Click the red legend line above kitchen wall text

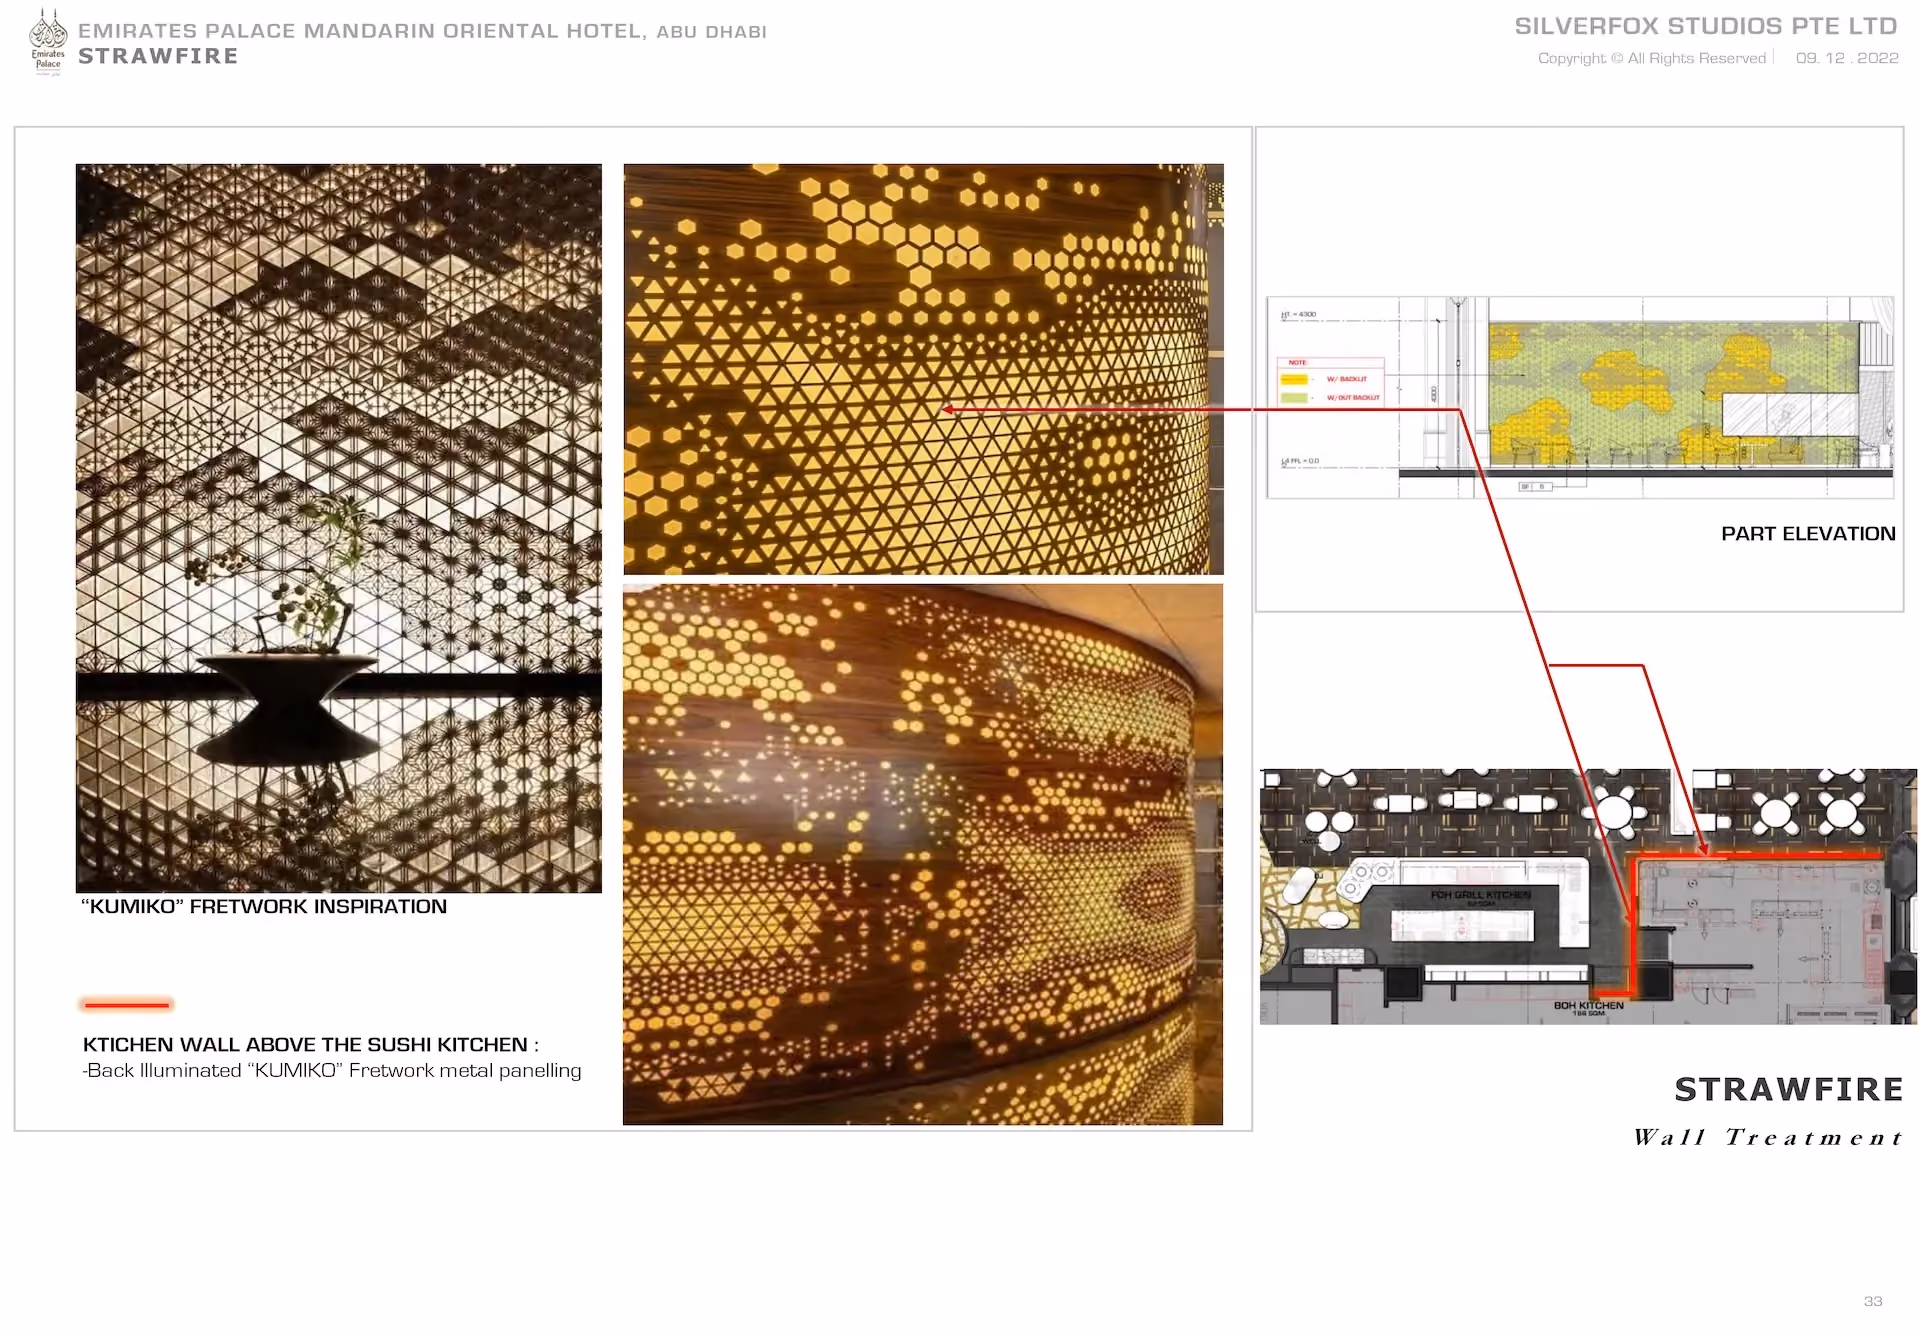[x=127, y=1004]
